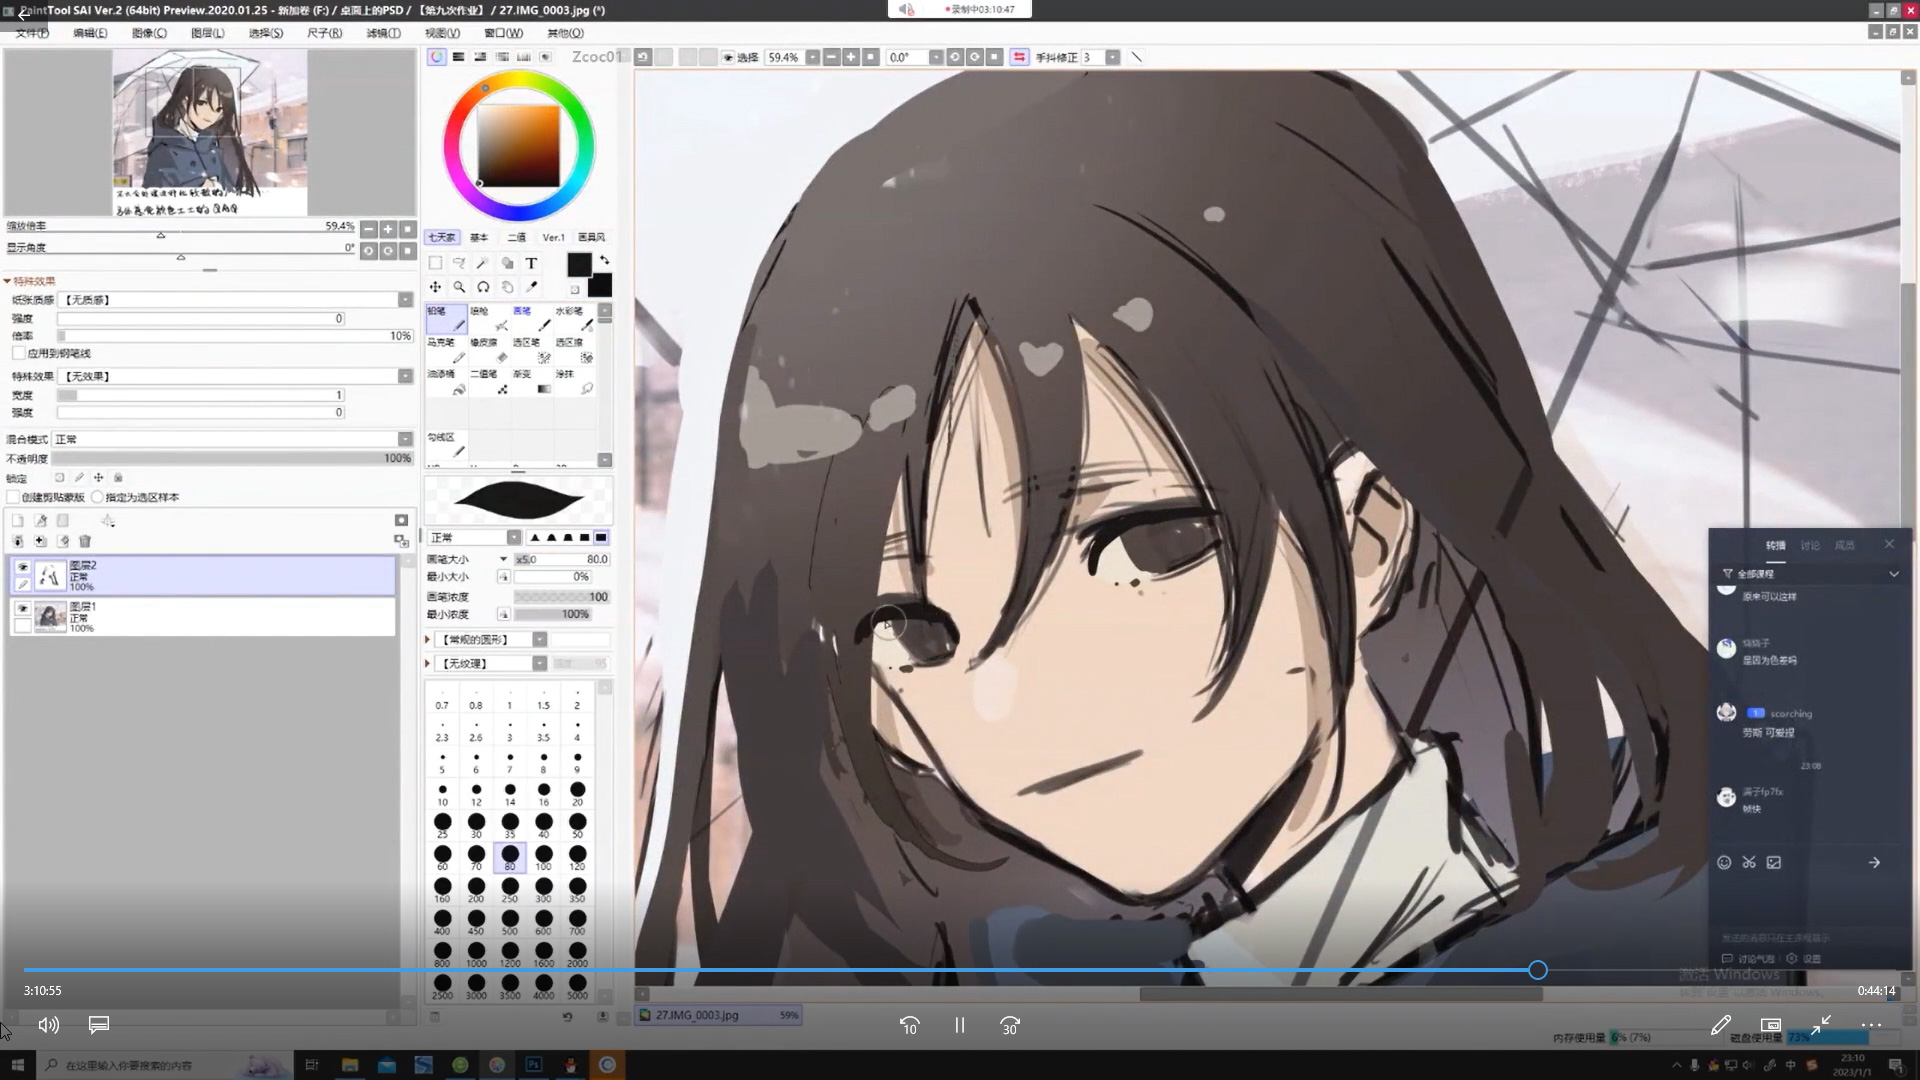Image resolution: width=1920 pixels, height=1080 pixels.
Task: Open zoom percentage 59.4% dropdown
Action: click(x=813, y=58)
